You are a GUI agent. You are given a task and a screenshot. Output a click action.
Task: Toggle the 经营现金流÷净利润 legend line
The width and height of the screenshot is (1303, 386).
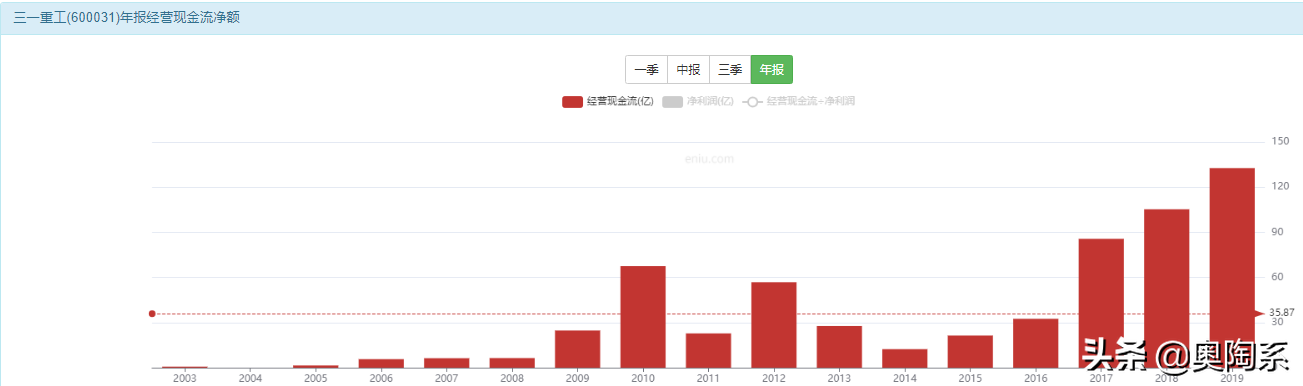coord(799,102)
